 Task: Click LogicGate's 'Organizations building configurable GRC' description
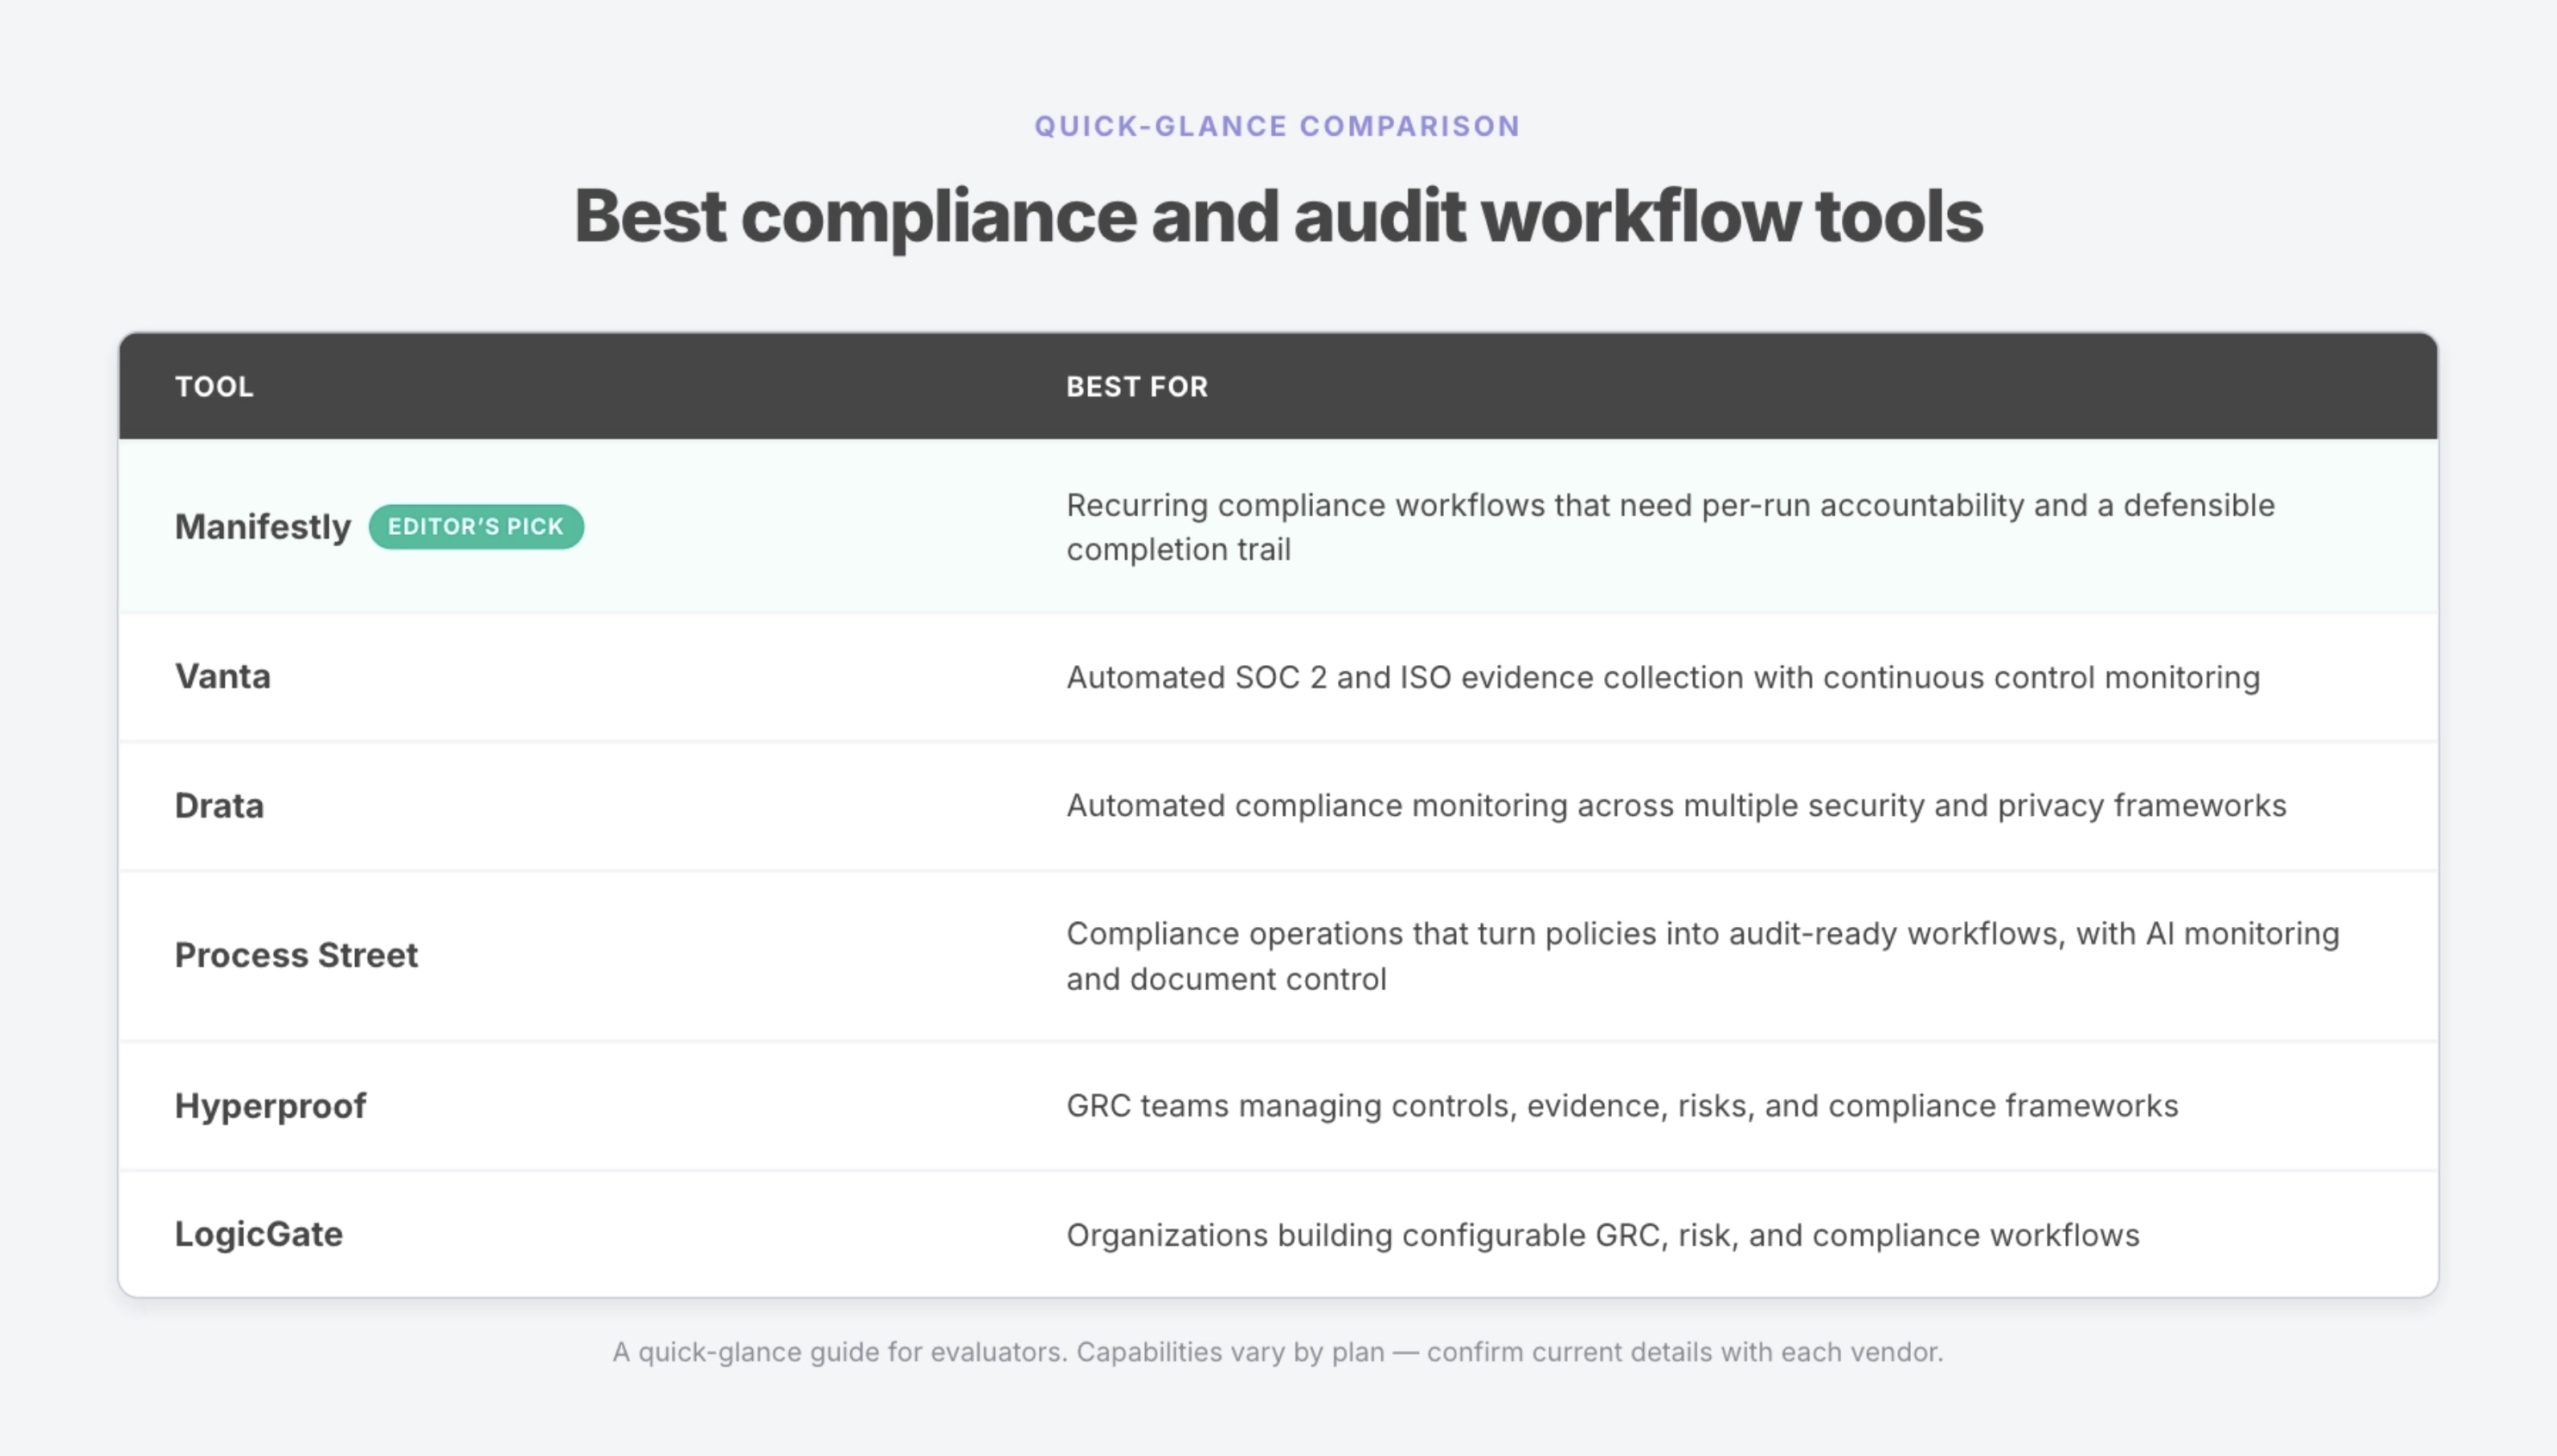coord(1603,1235)
